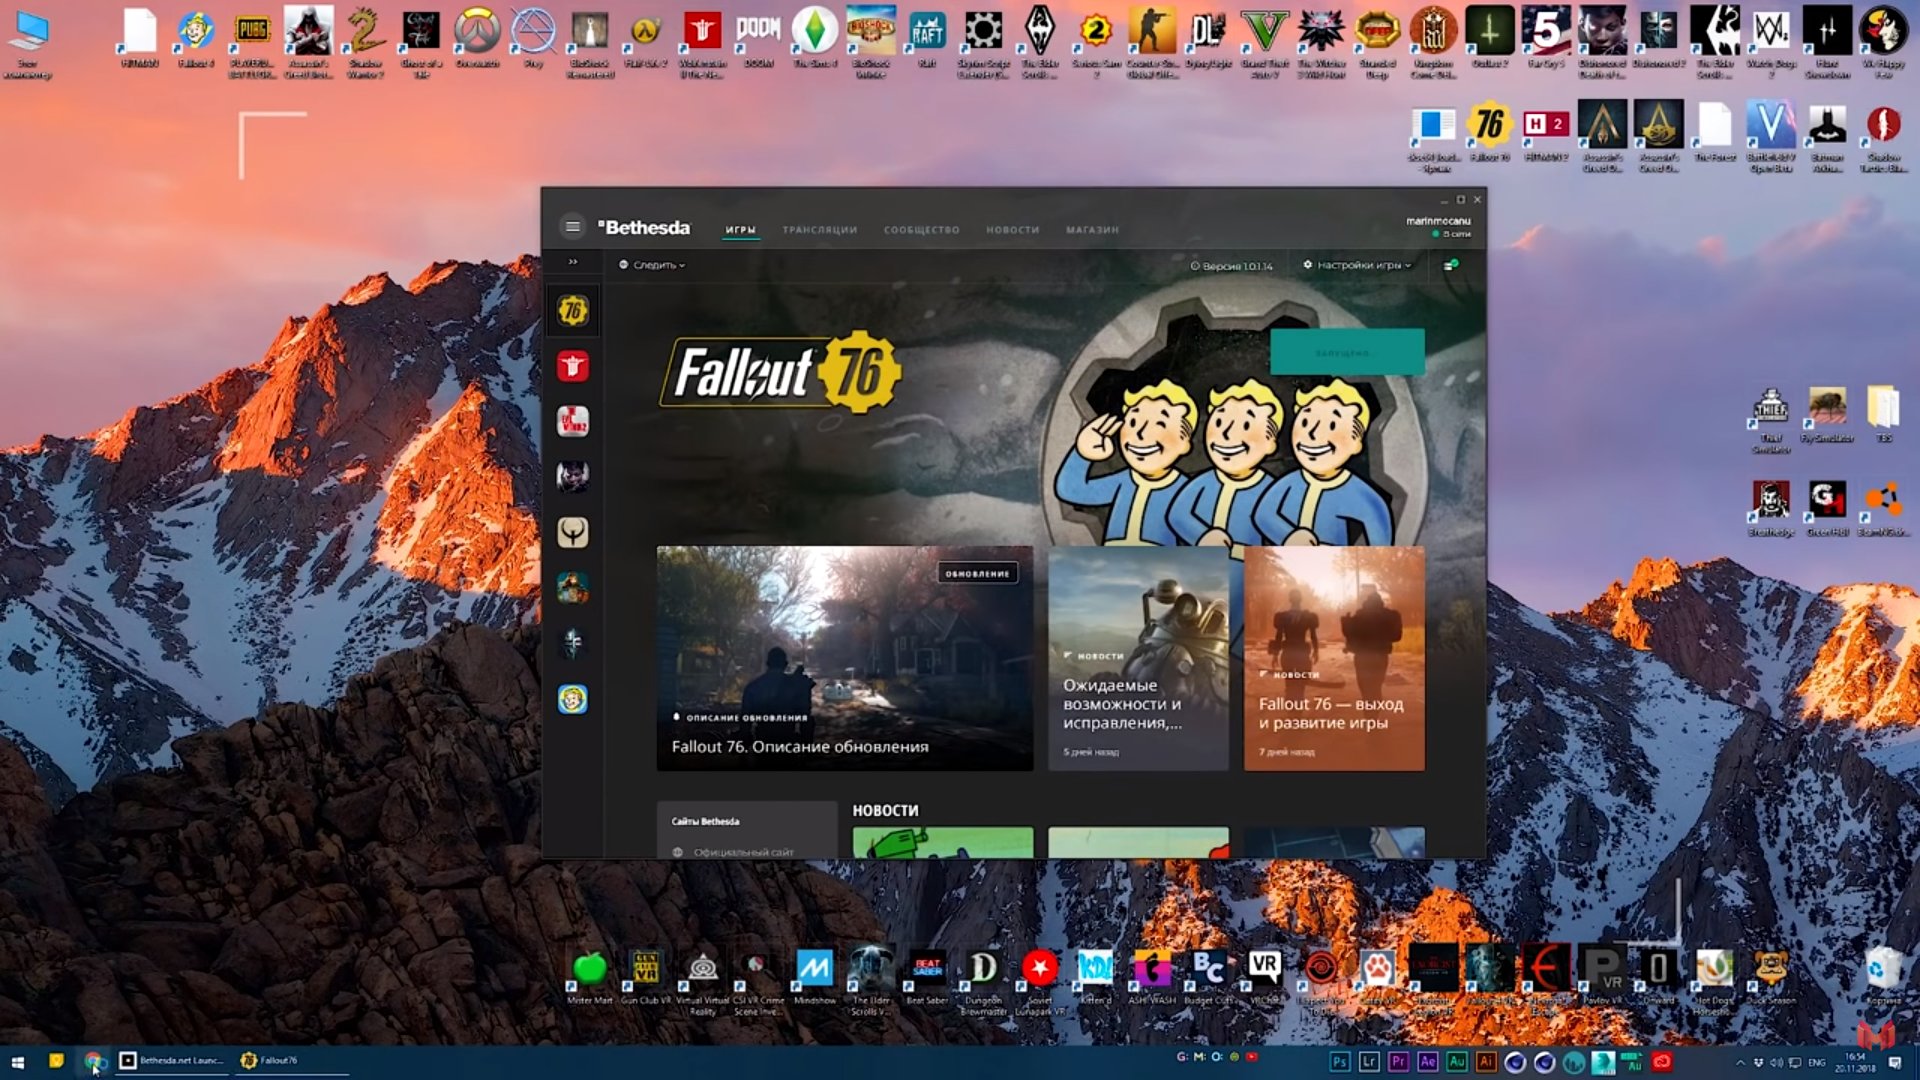Viewport: 1920px width, 1080px height.
Task: Open Настройки игры dropdown
Action: [1357, 265]
